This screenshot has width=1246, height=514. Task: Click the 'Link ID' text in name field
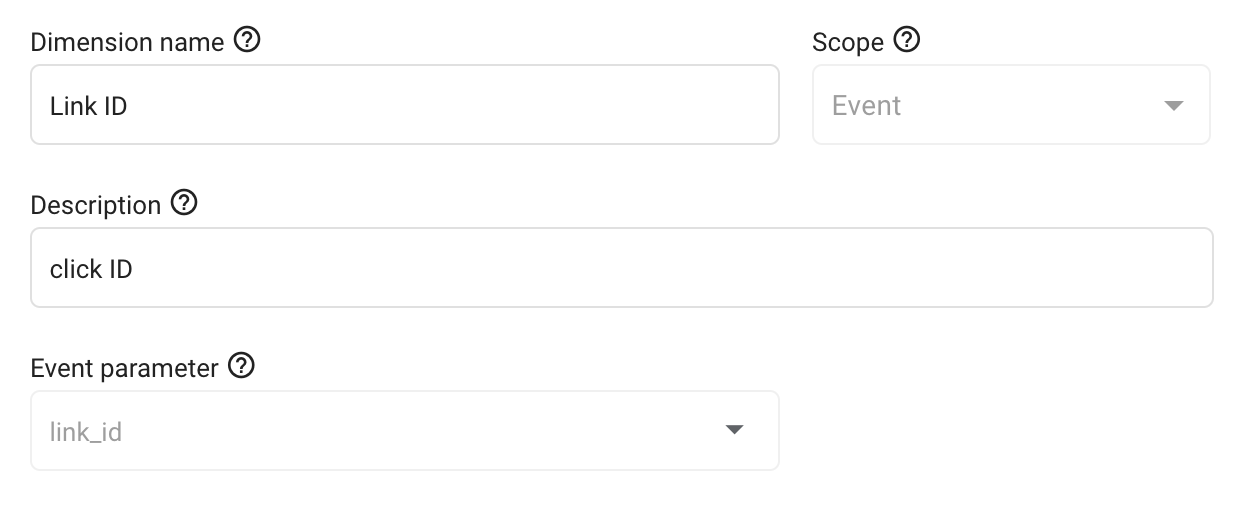tap(88, 106)
